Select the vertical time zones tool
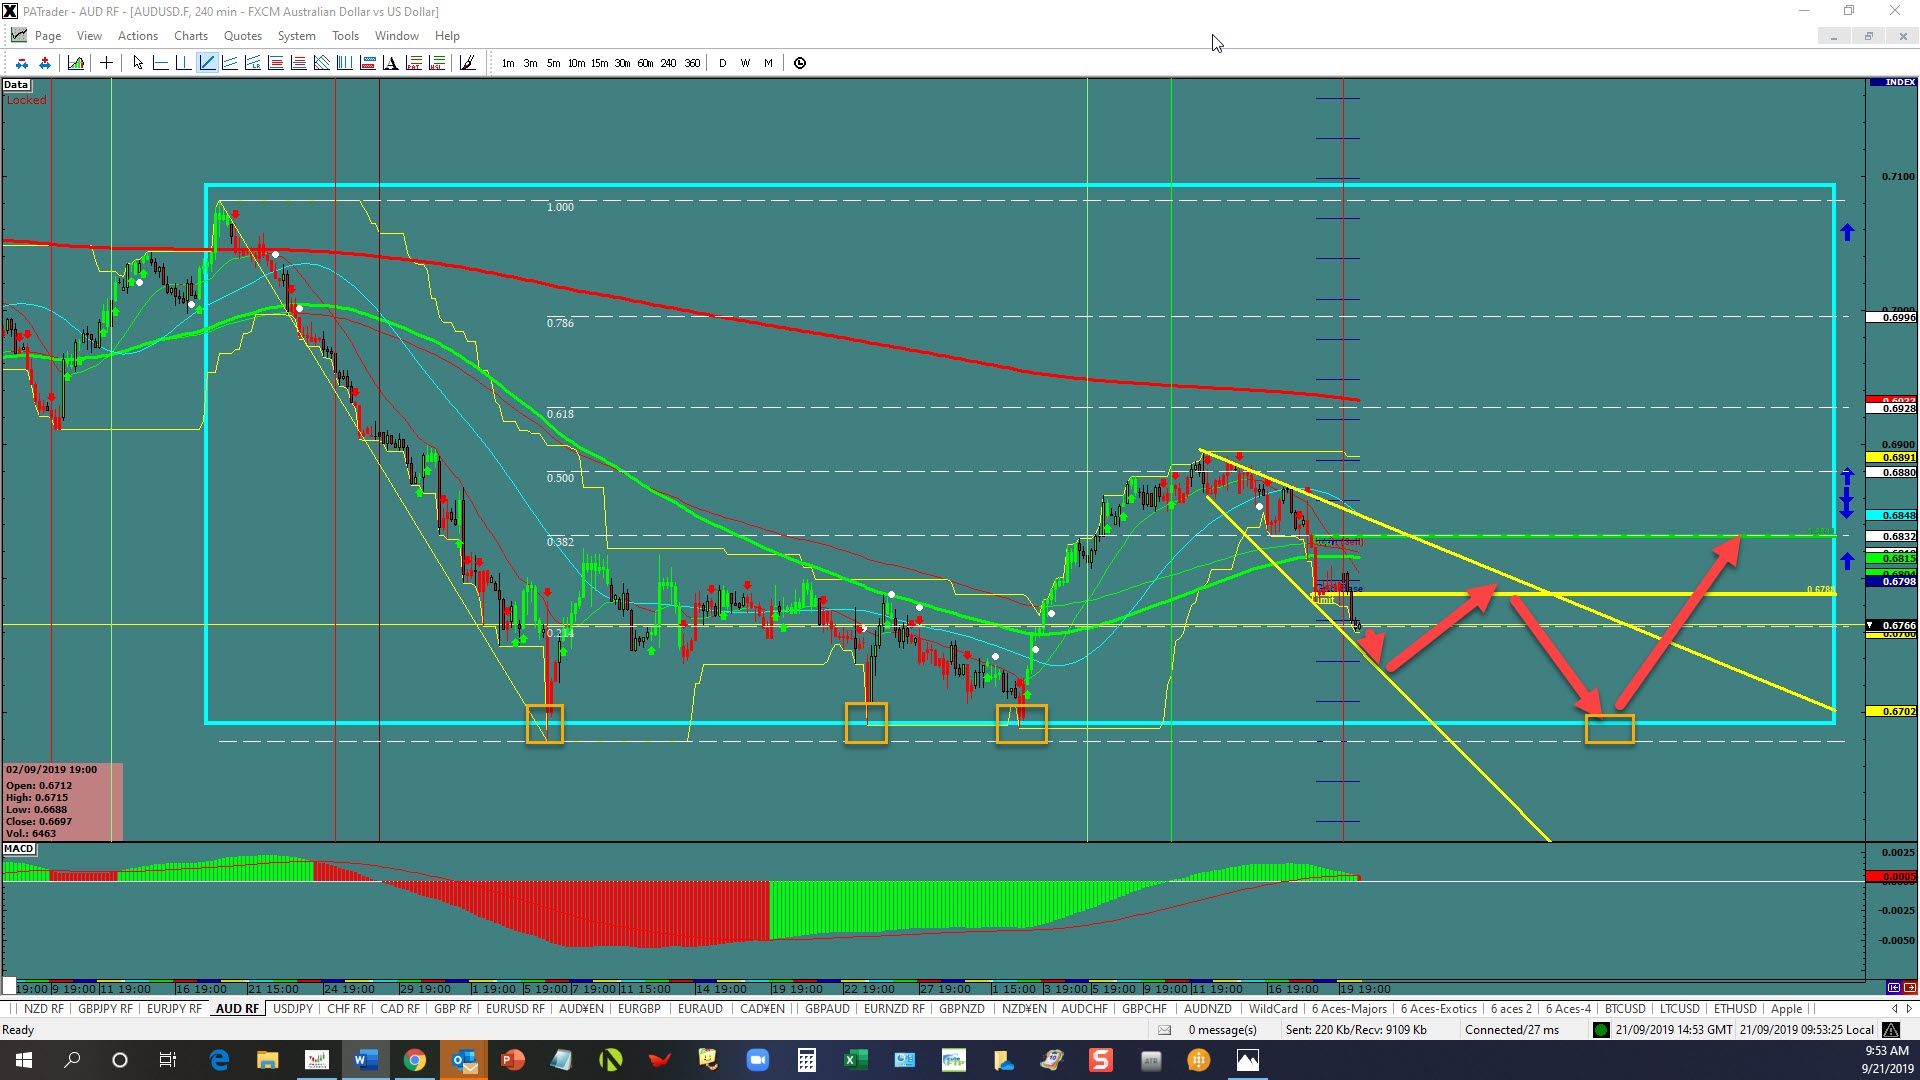 (344, 63)
